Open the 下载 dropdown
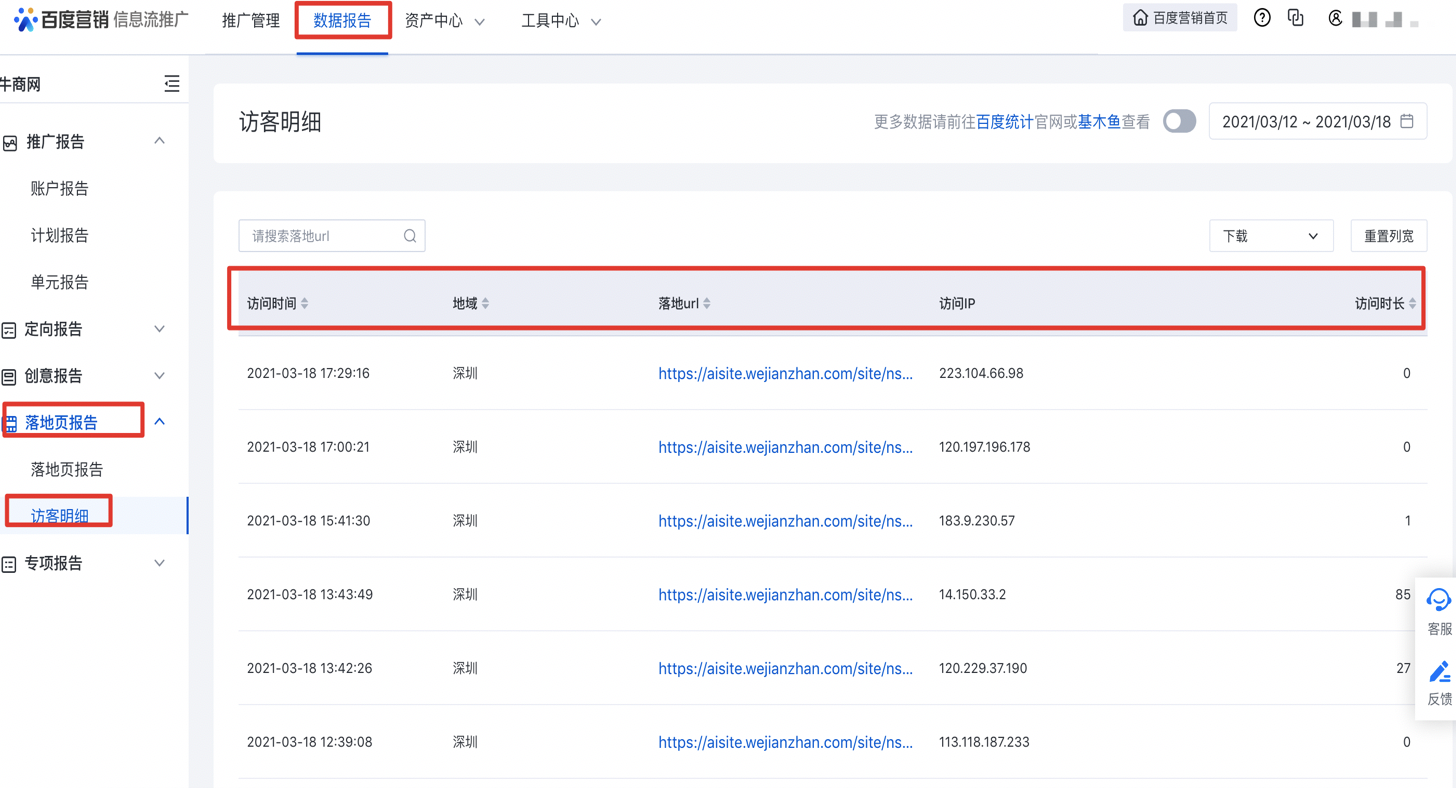 (1270, 236)
